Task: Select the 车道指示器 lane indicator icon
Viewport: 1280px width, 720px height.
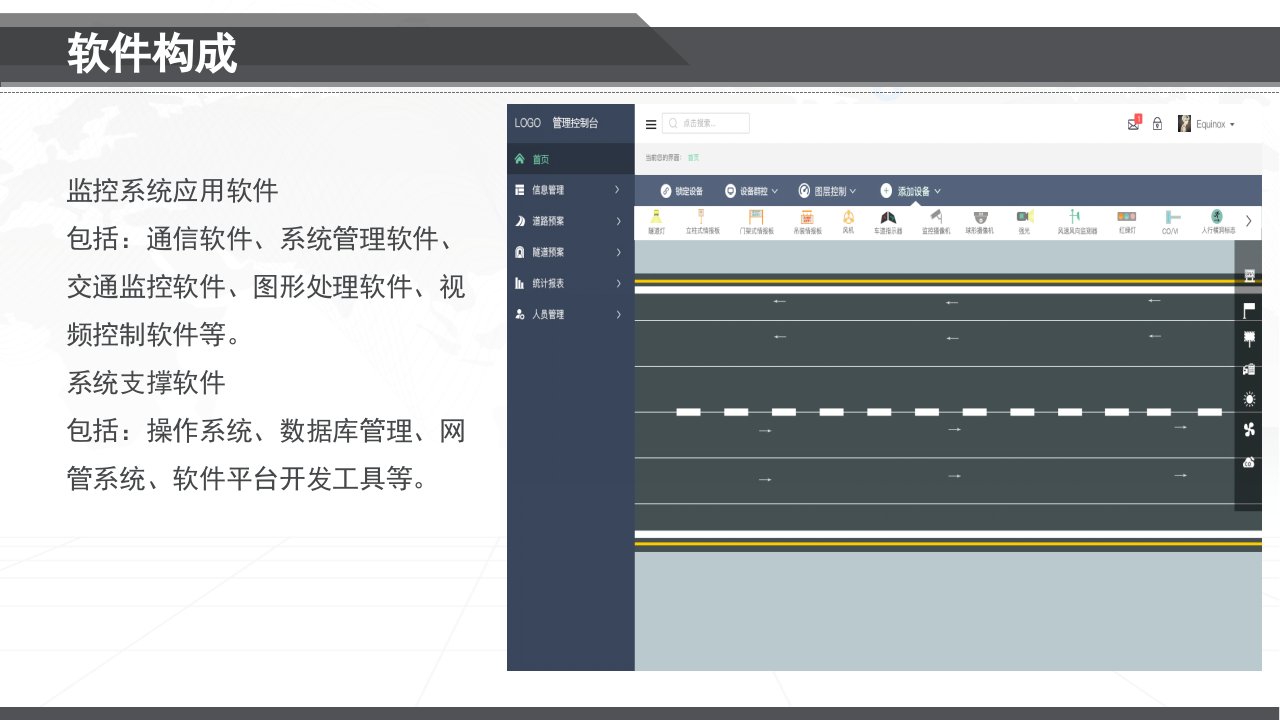Action: pyautogui.click(x=888, y=221)
